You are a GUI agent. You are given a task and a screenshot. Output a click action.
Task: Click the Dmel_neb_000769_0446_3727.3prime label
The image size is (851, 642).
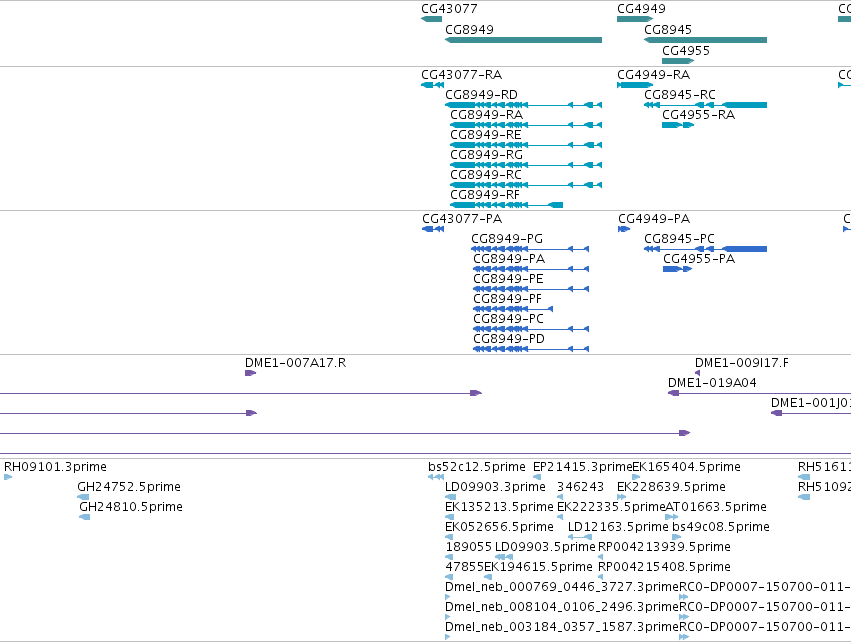click(x=562, y=587)
